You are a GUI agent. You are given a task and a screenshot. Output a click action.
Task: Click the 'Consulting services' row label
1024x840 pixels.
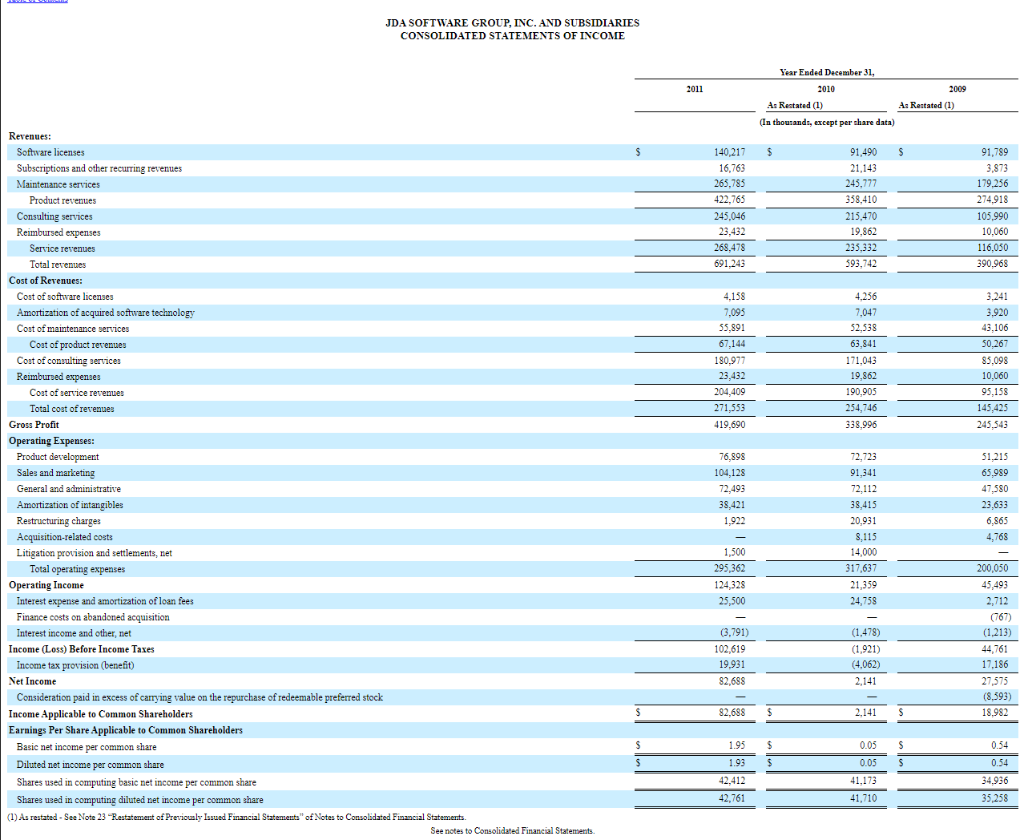(x=55, y=216)
